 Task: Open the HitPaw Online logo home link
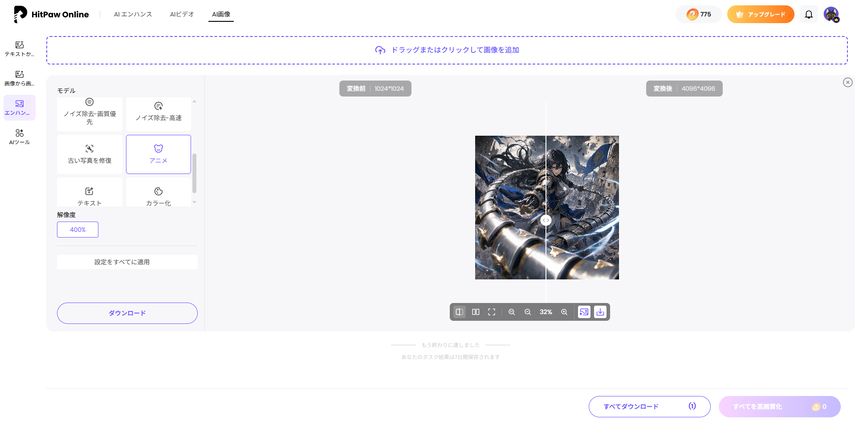tap(51, 14)
